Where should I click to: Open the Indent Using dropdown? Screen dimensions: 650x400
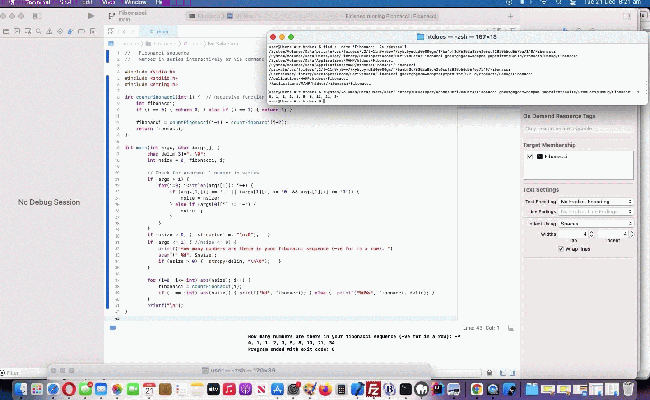(x=595, y=223)
